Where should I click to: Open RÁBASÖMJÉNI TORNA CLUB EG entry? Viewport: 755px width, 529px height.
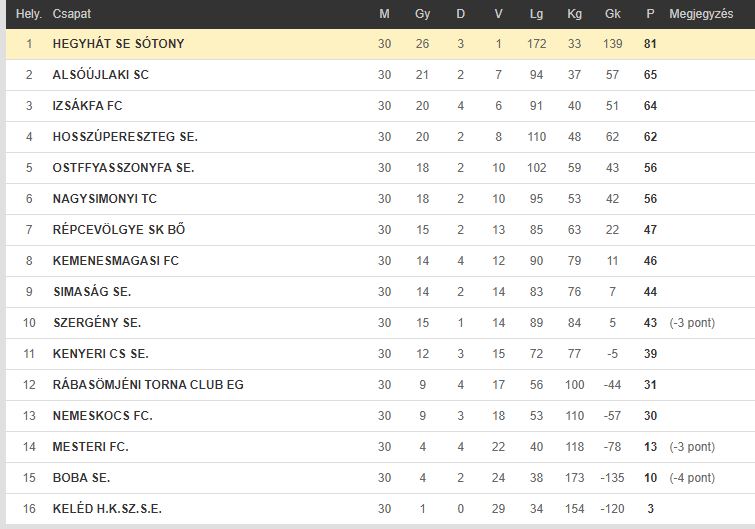click(148, 385)
